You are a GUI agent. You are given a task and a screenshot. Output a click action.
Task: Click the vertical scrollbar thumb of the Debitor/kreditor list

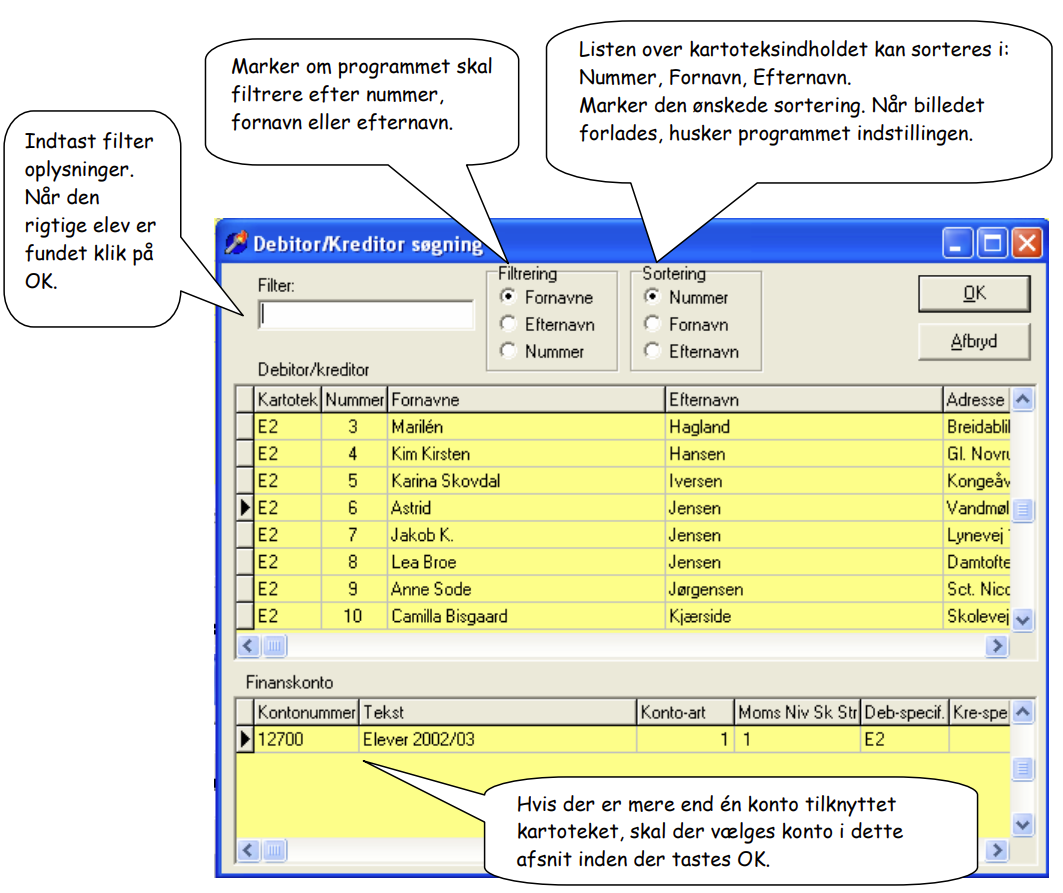pos(1023,509)
